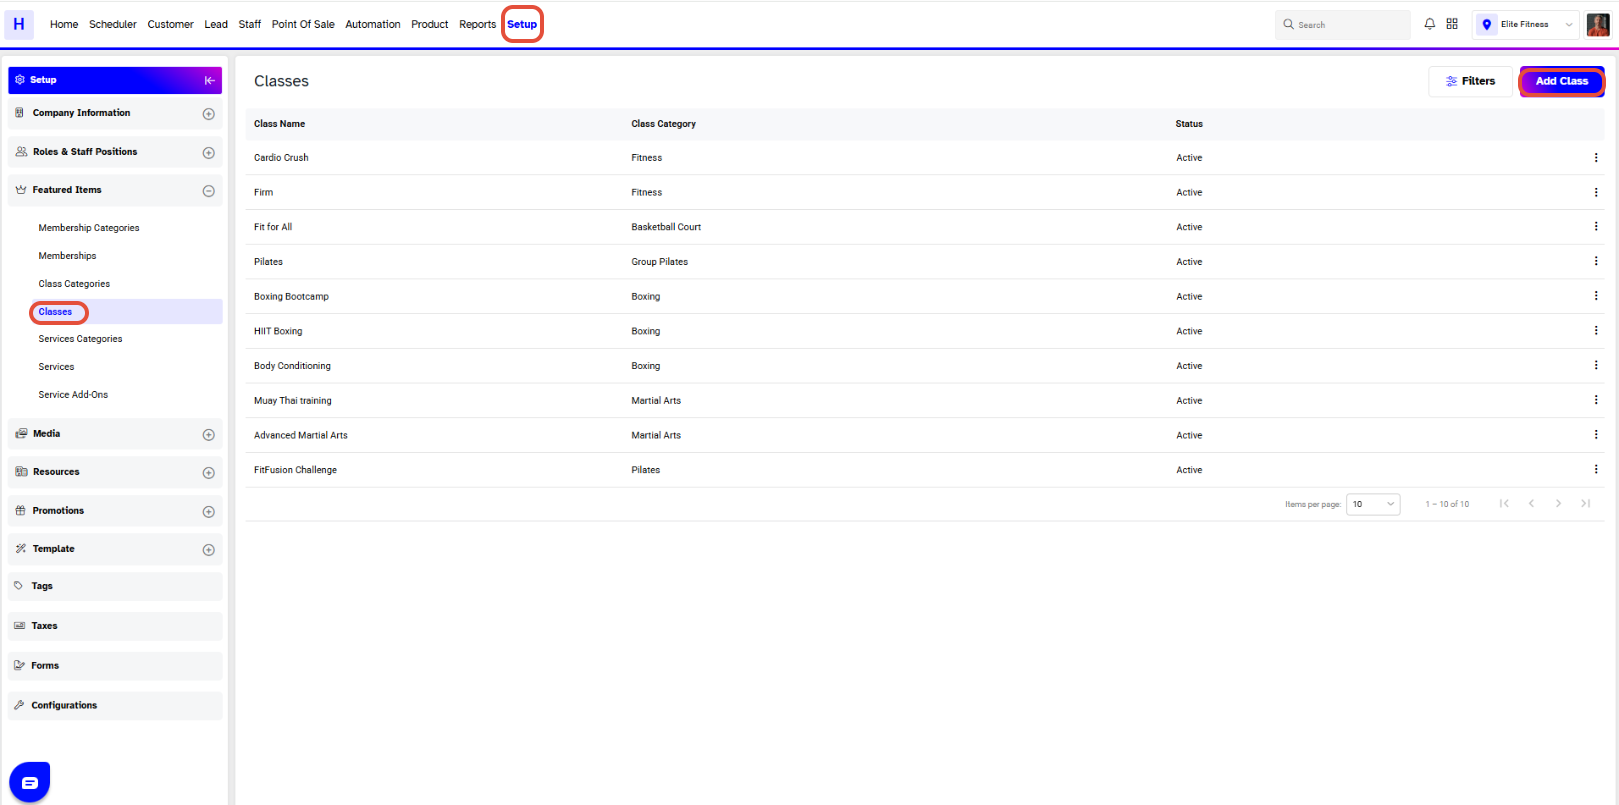
Task: Click the user profile avatar
Action: click(x=1598, y=24)
